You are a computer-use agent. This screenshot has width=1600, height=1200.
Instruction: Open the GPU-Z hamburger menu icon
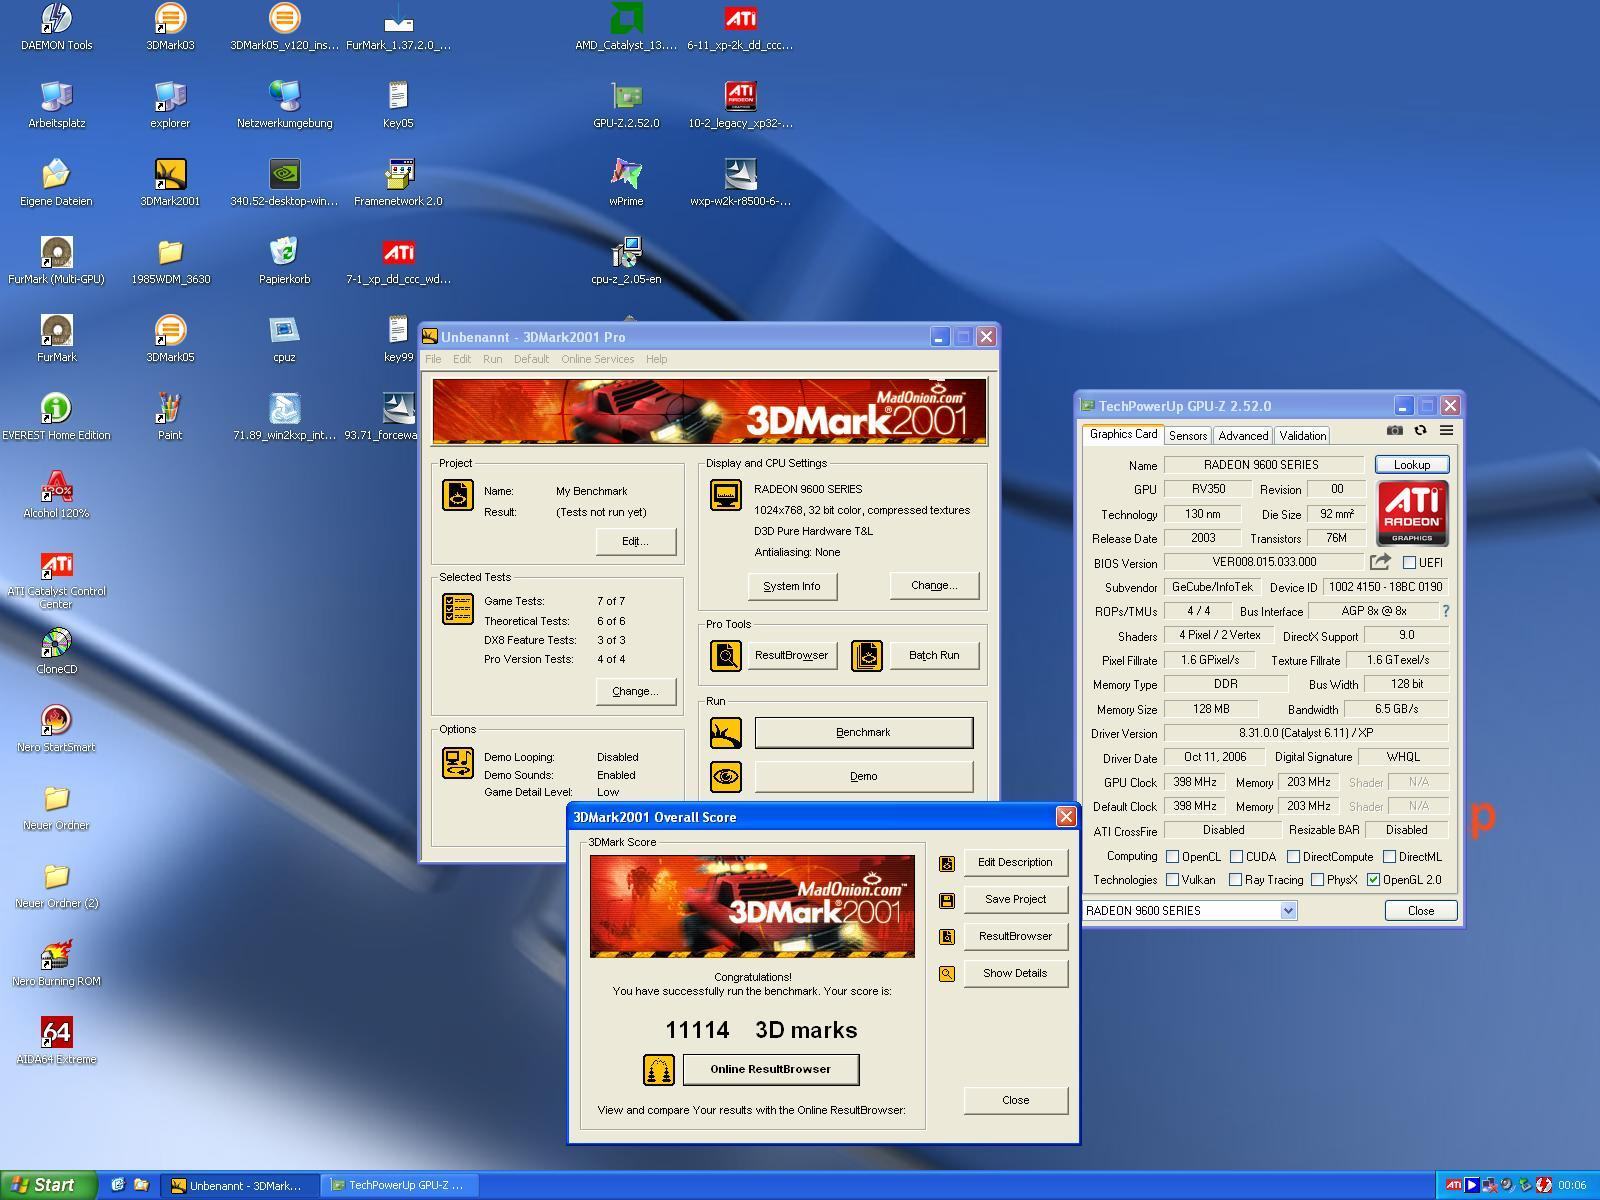[x=1446, y=431]
